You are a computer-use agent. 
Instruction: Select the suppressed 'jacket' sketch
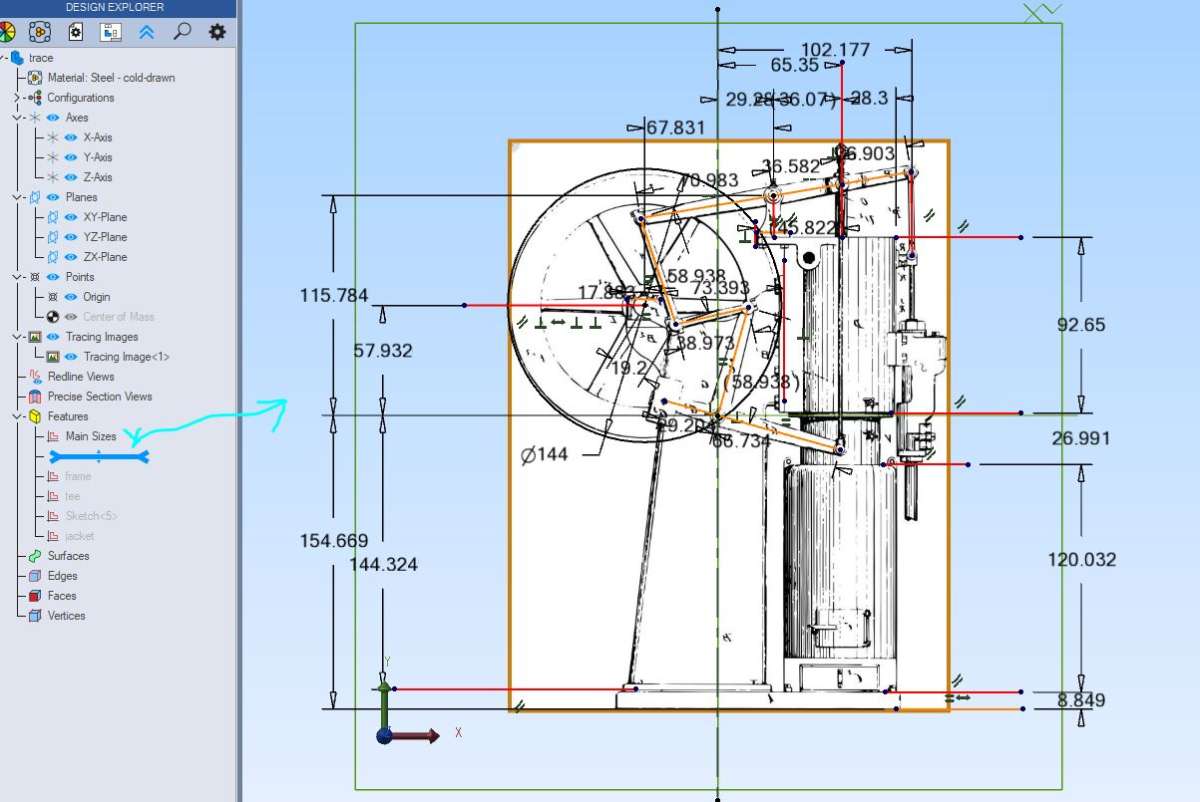80,536
